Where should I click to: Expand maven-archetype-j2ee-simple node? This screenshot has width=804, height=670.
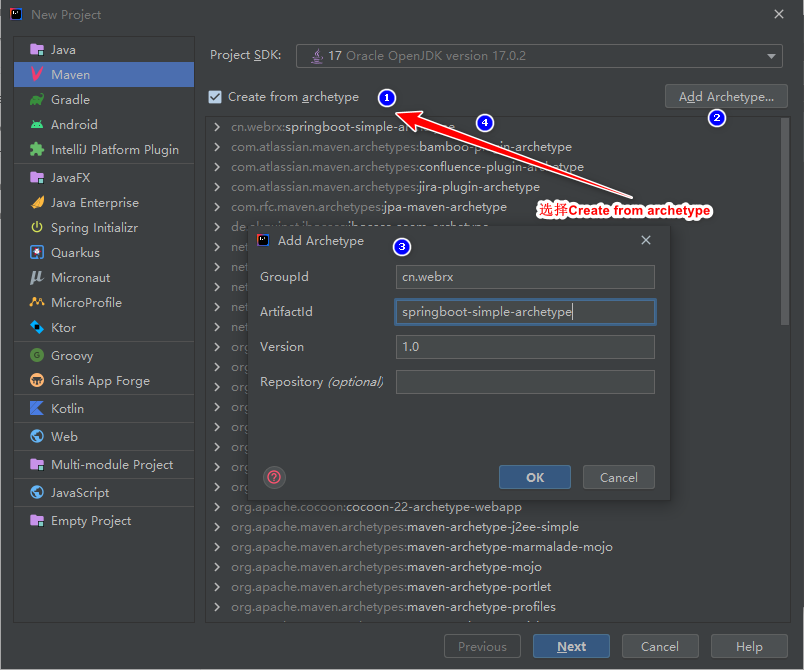pyautogui.click(x=217, y=527)
